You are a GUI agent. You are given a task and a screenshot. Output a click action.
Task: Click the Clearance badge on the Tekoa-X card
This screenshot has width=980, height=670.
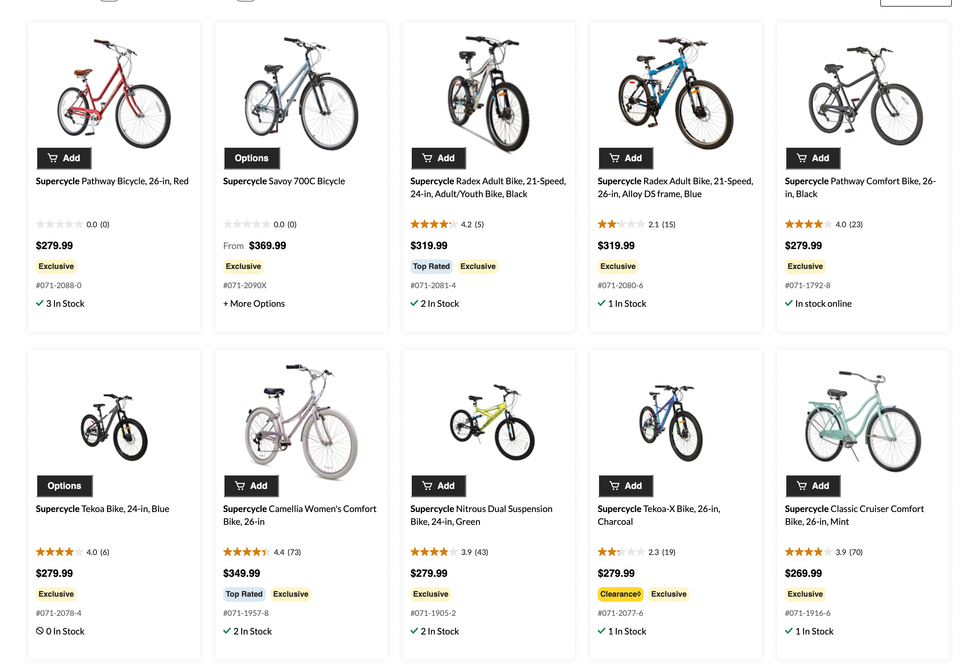click(x=620, y=593)
